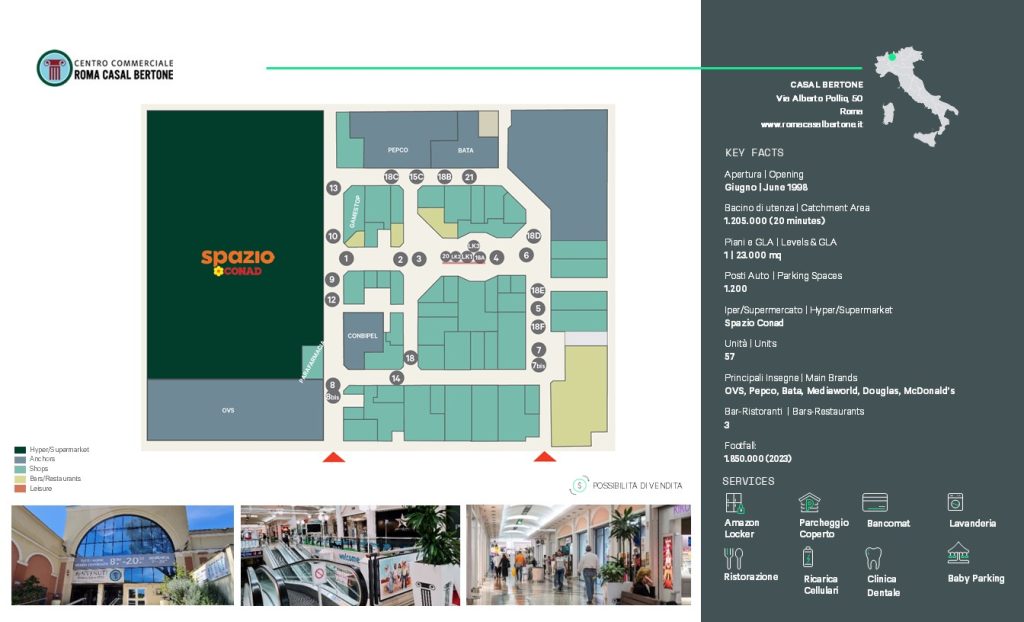
Task: Click the Baby Parking icon
Action: tap(958, 553)
